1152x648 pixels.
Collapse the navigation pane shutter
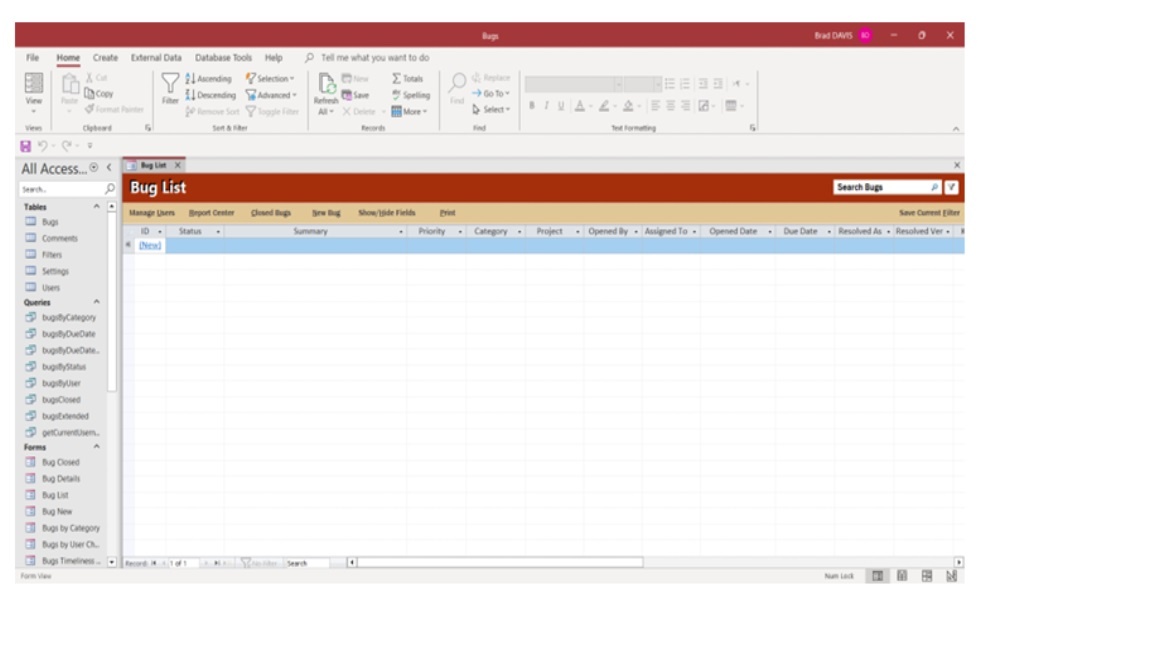pos(109,168)
